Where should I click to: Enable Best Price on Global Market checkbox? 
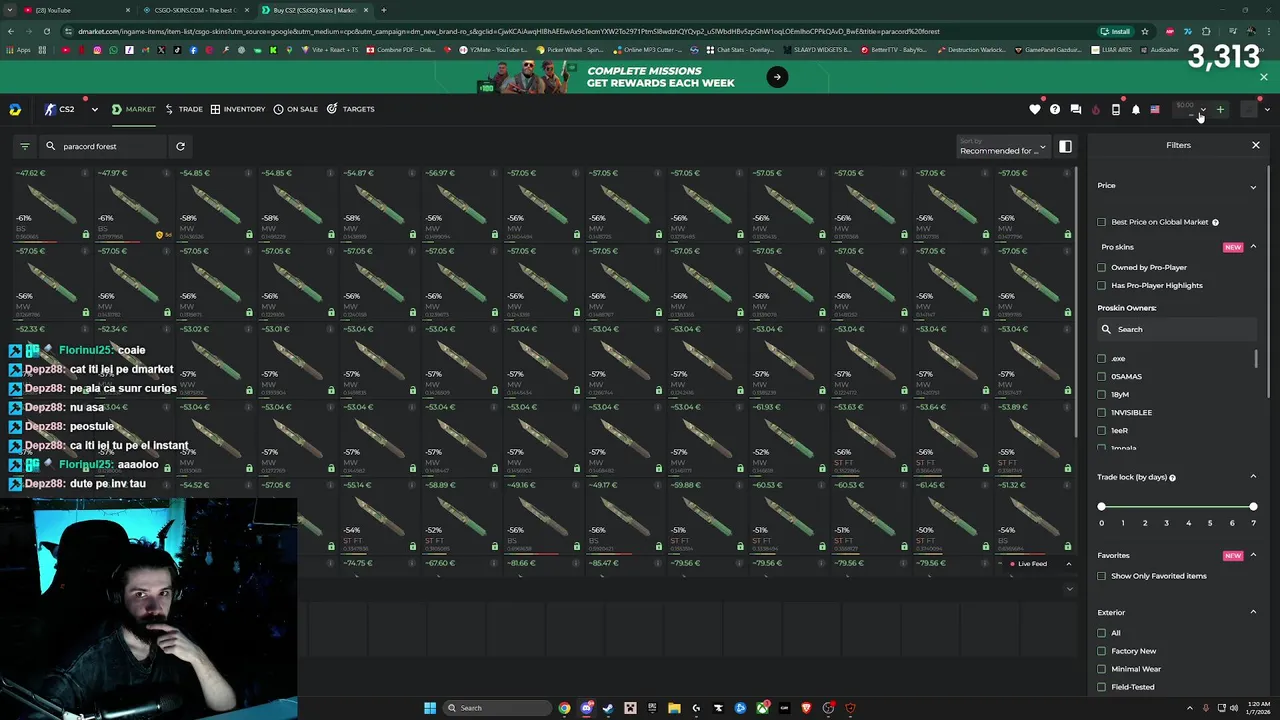tap(1102, 222)
